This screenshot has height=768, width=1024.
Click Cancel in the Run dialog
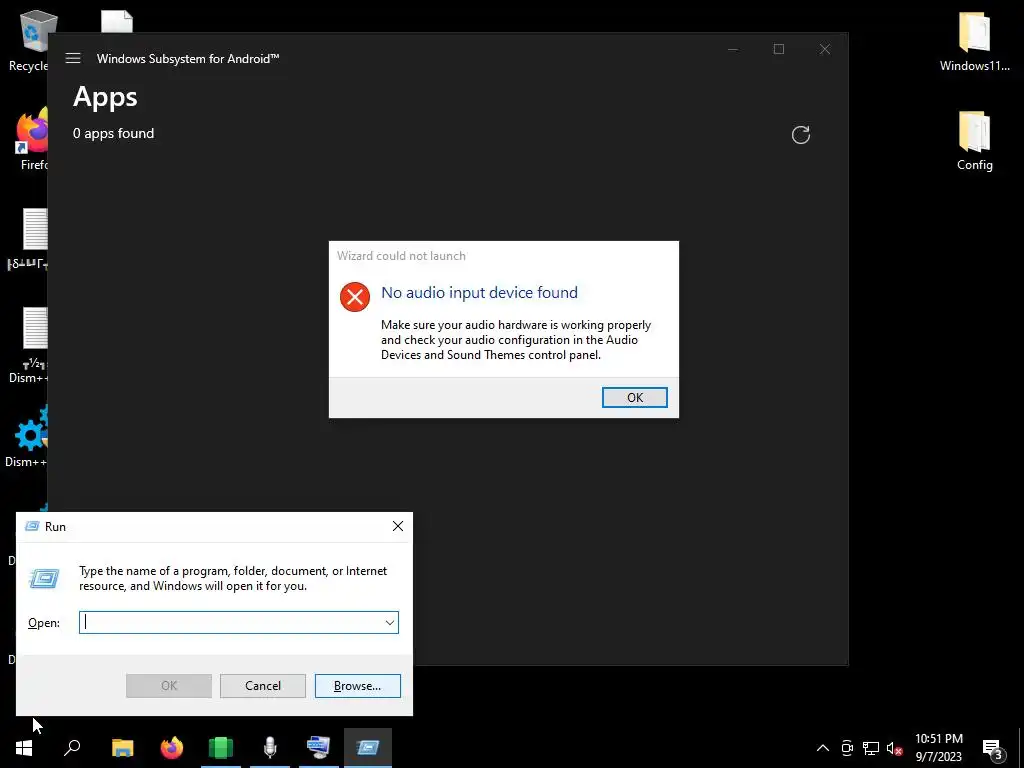coord(263,686)
